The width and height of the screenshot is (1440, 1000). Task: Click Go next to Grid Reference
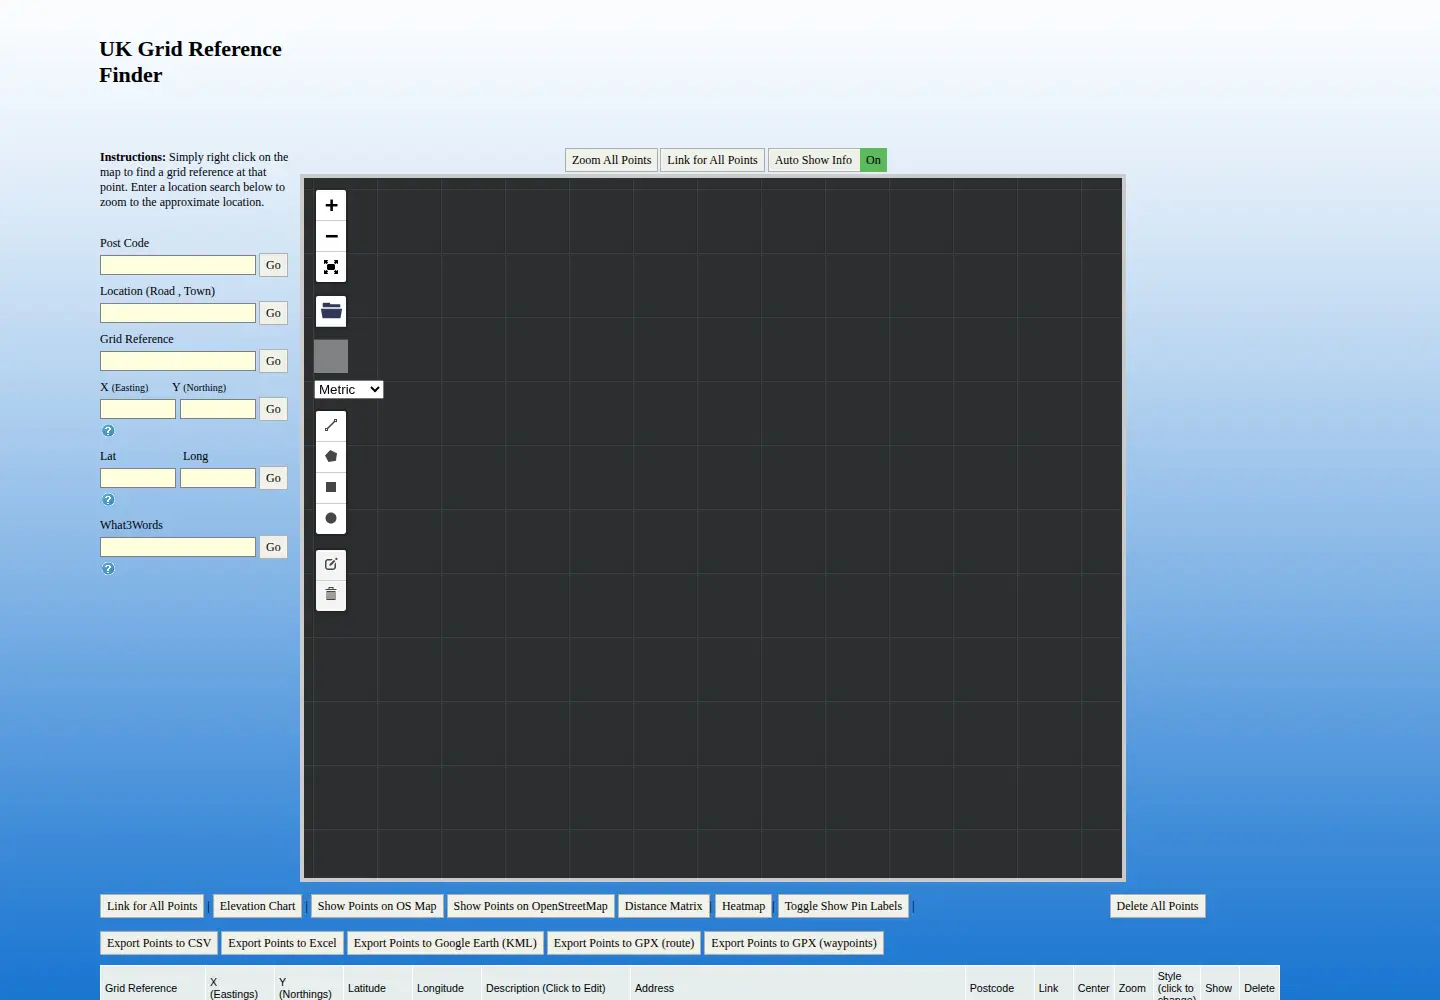coord(273,361)
